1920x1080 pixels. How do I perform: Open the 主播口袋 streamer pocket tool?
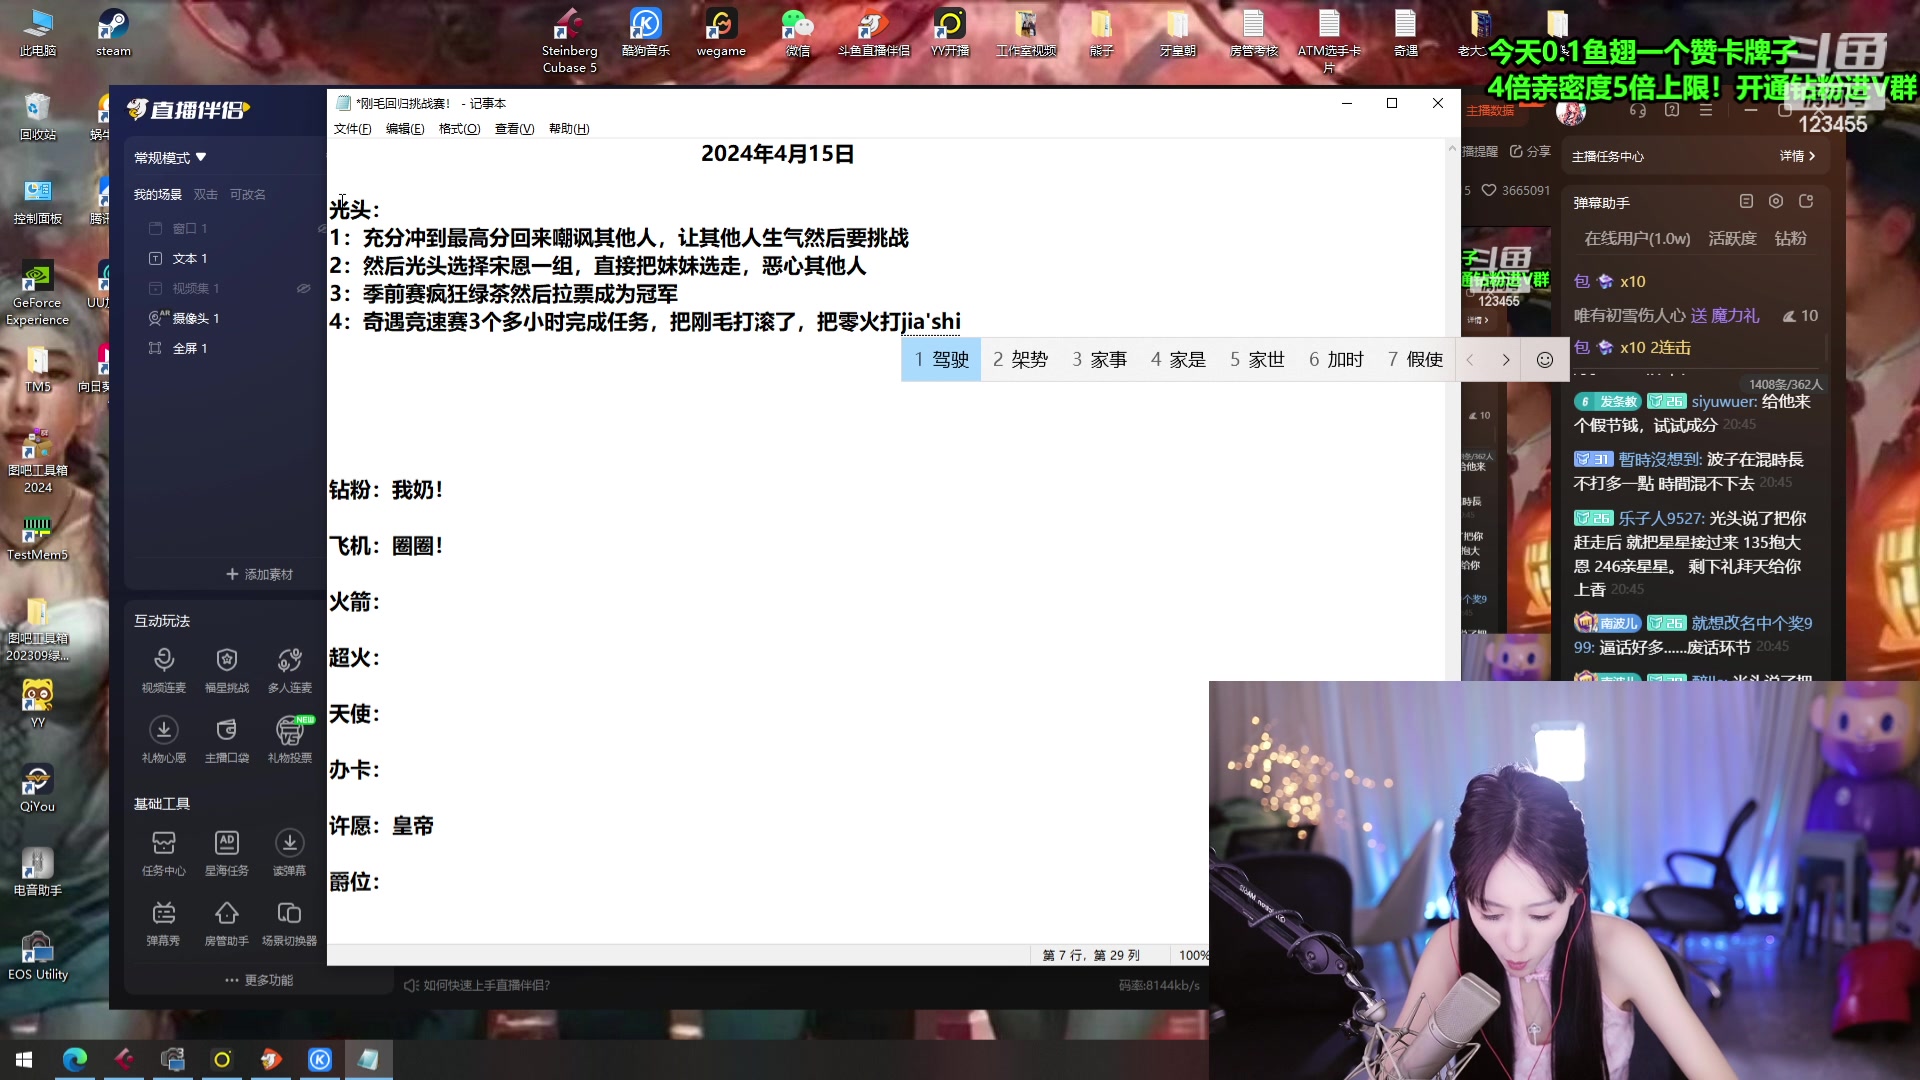click(x=227, y=739)
